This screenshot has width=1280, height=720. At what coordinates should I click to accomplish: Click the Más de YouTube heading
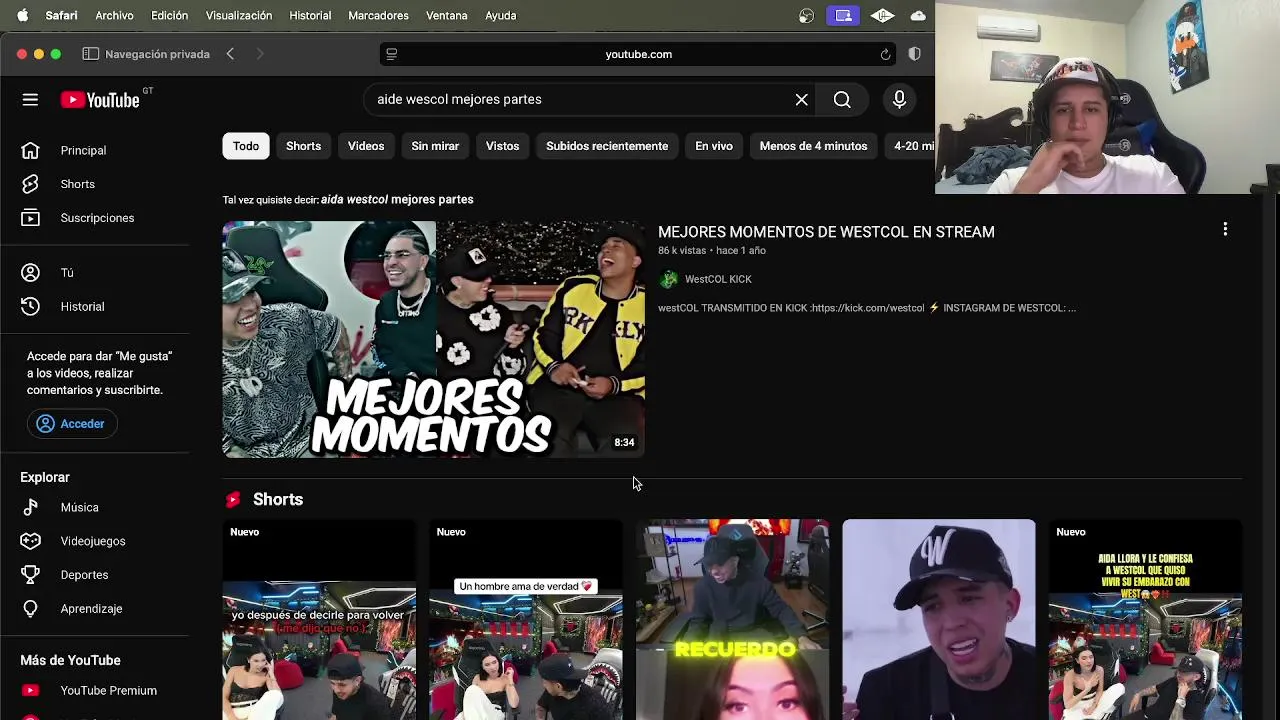pyautogui.click(x=70, y=660)
